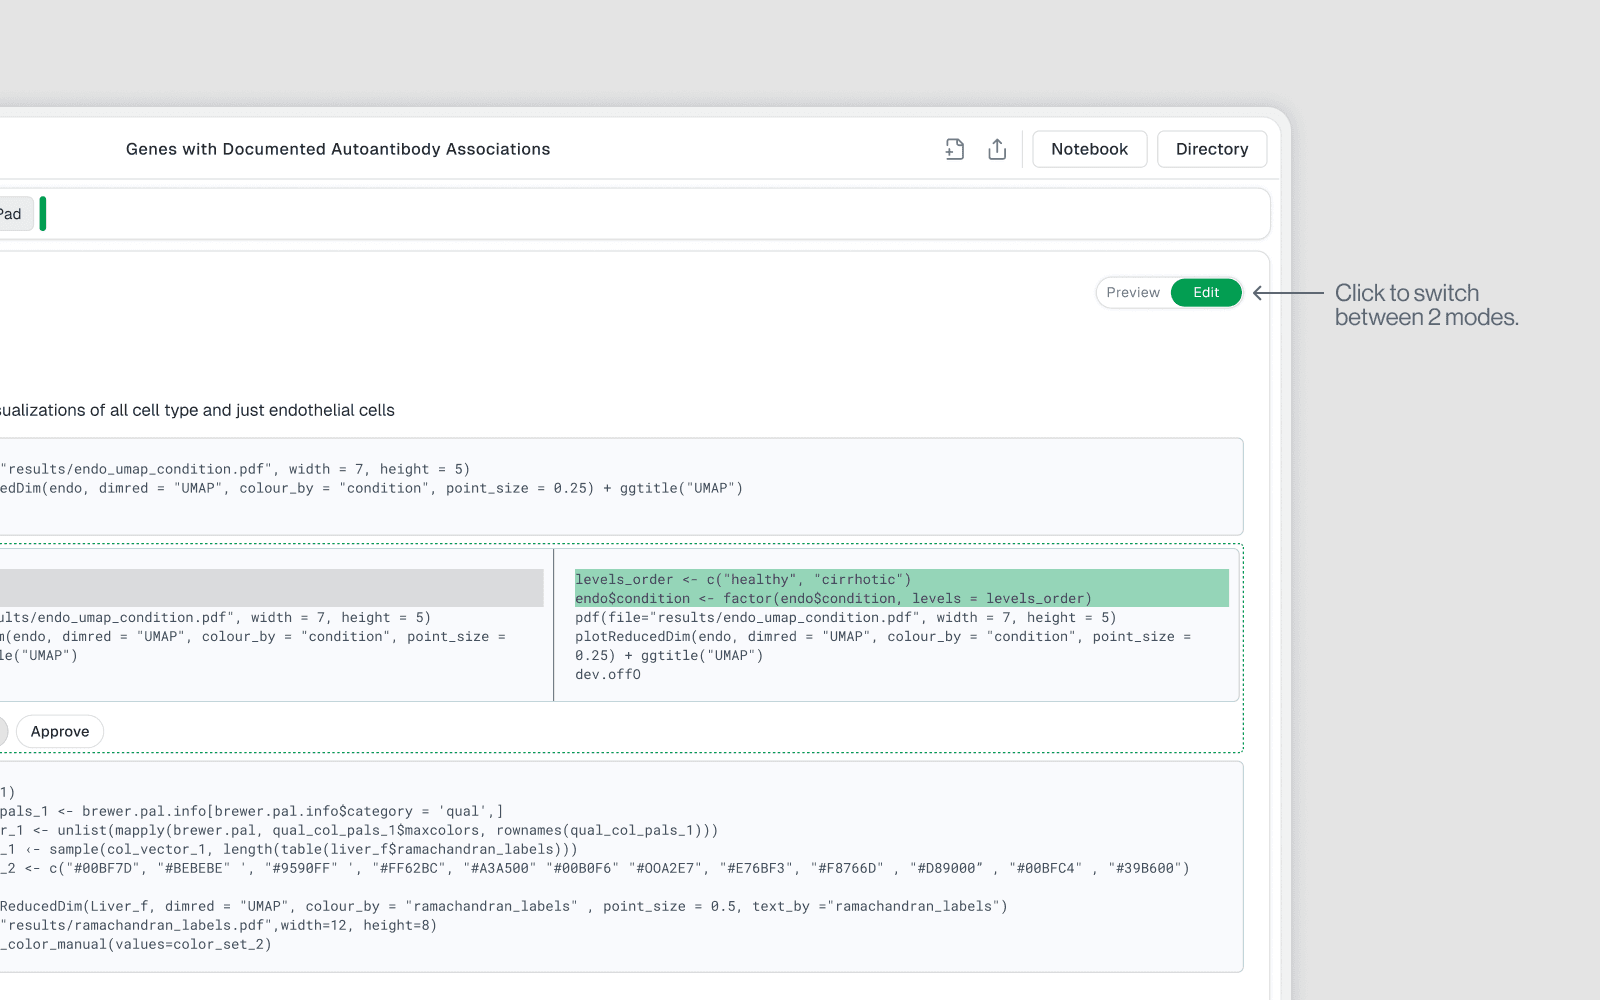
Task: Click the line 'endo$condition <- factor(endo$condition, levels = levels_order)'
Action: [x=833, y=598]
